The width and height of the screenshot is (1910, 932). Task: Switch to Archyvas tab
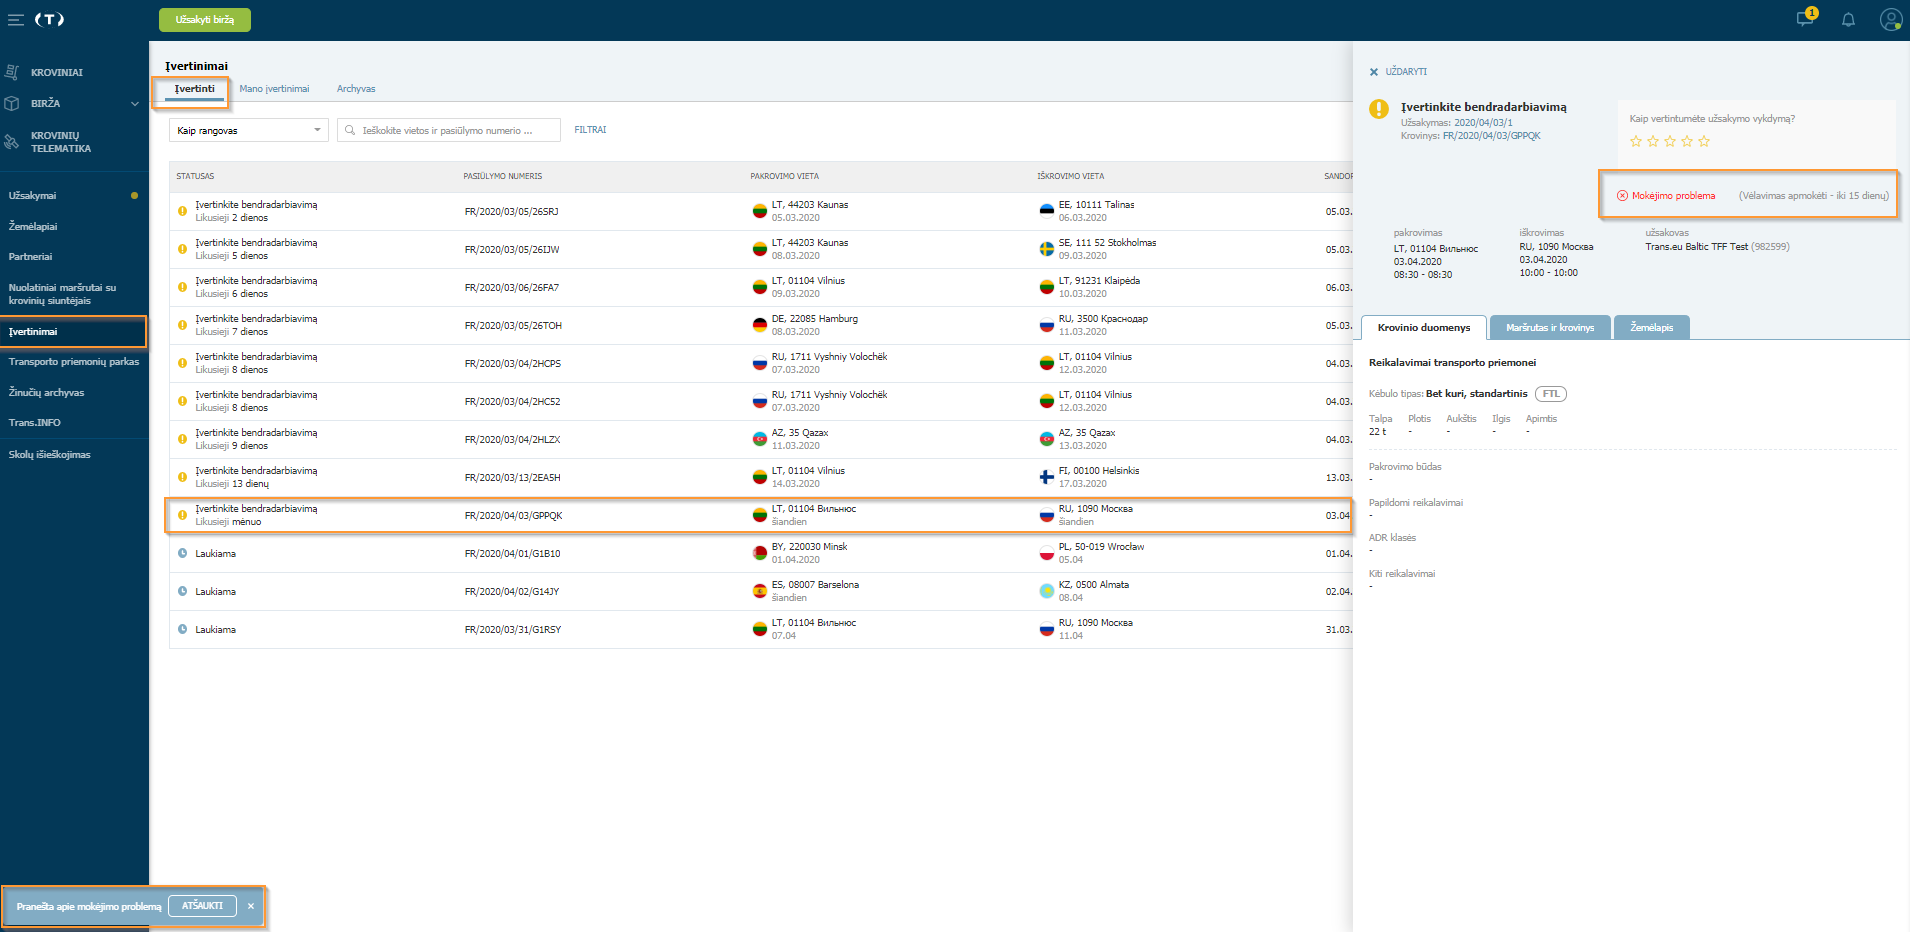[x=356, y=89]
